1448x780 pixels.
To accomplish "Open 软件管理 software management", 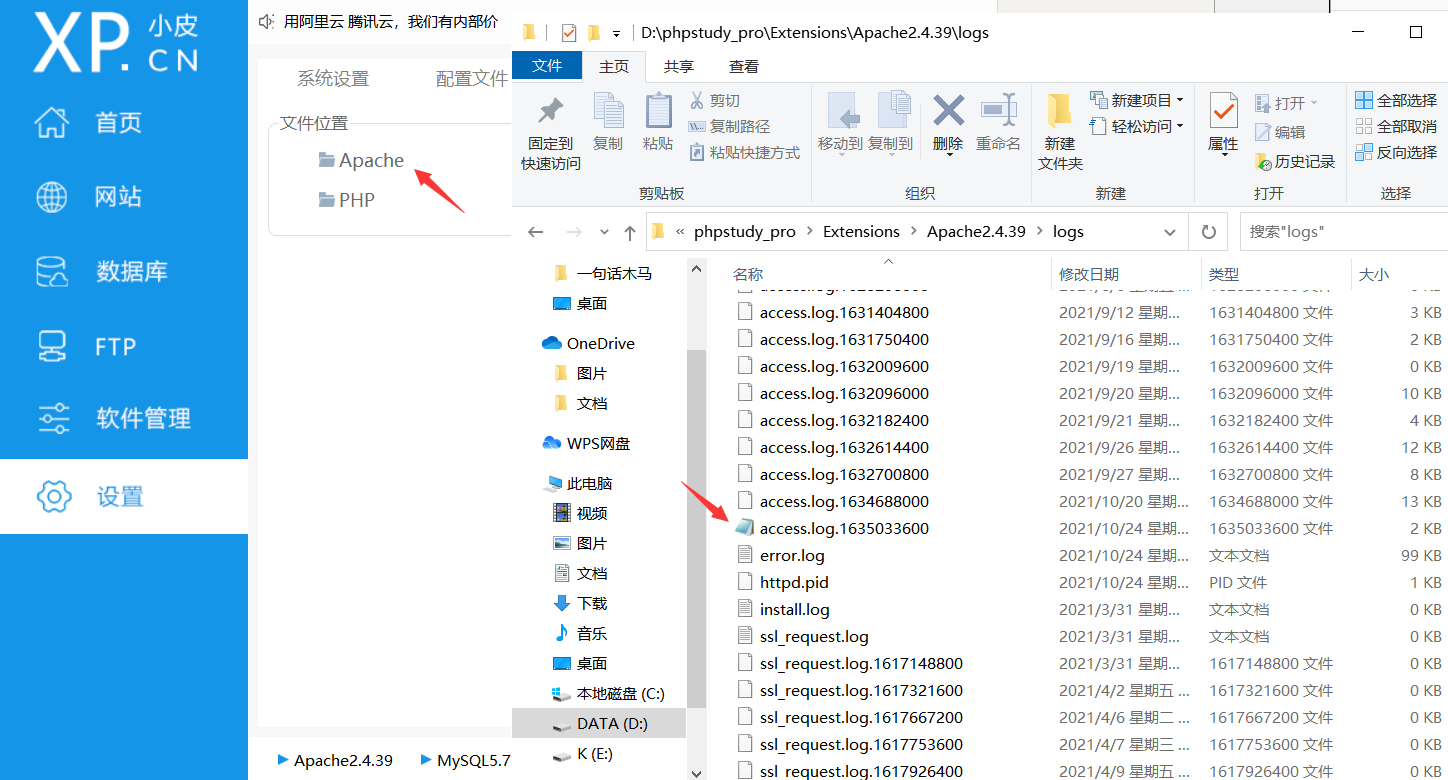I will point(112,418).
